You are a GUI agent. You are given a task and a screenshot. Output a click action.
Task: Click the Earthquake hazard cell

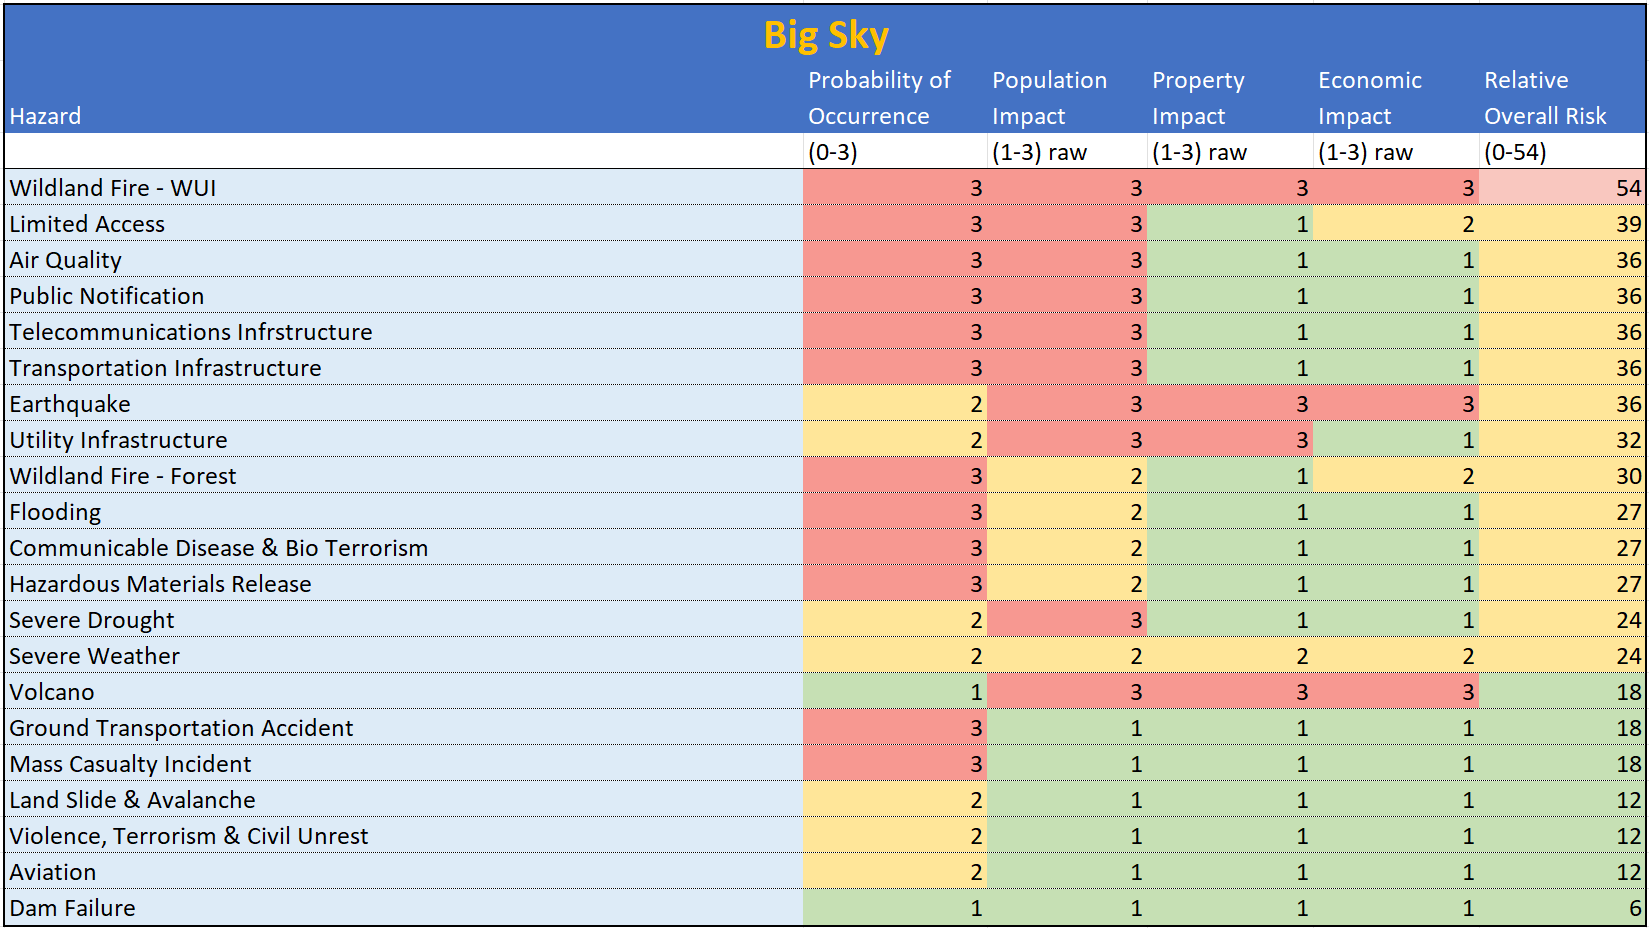tap(70, 404)
